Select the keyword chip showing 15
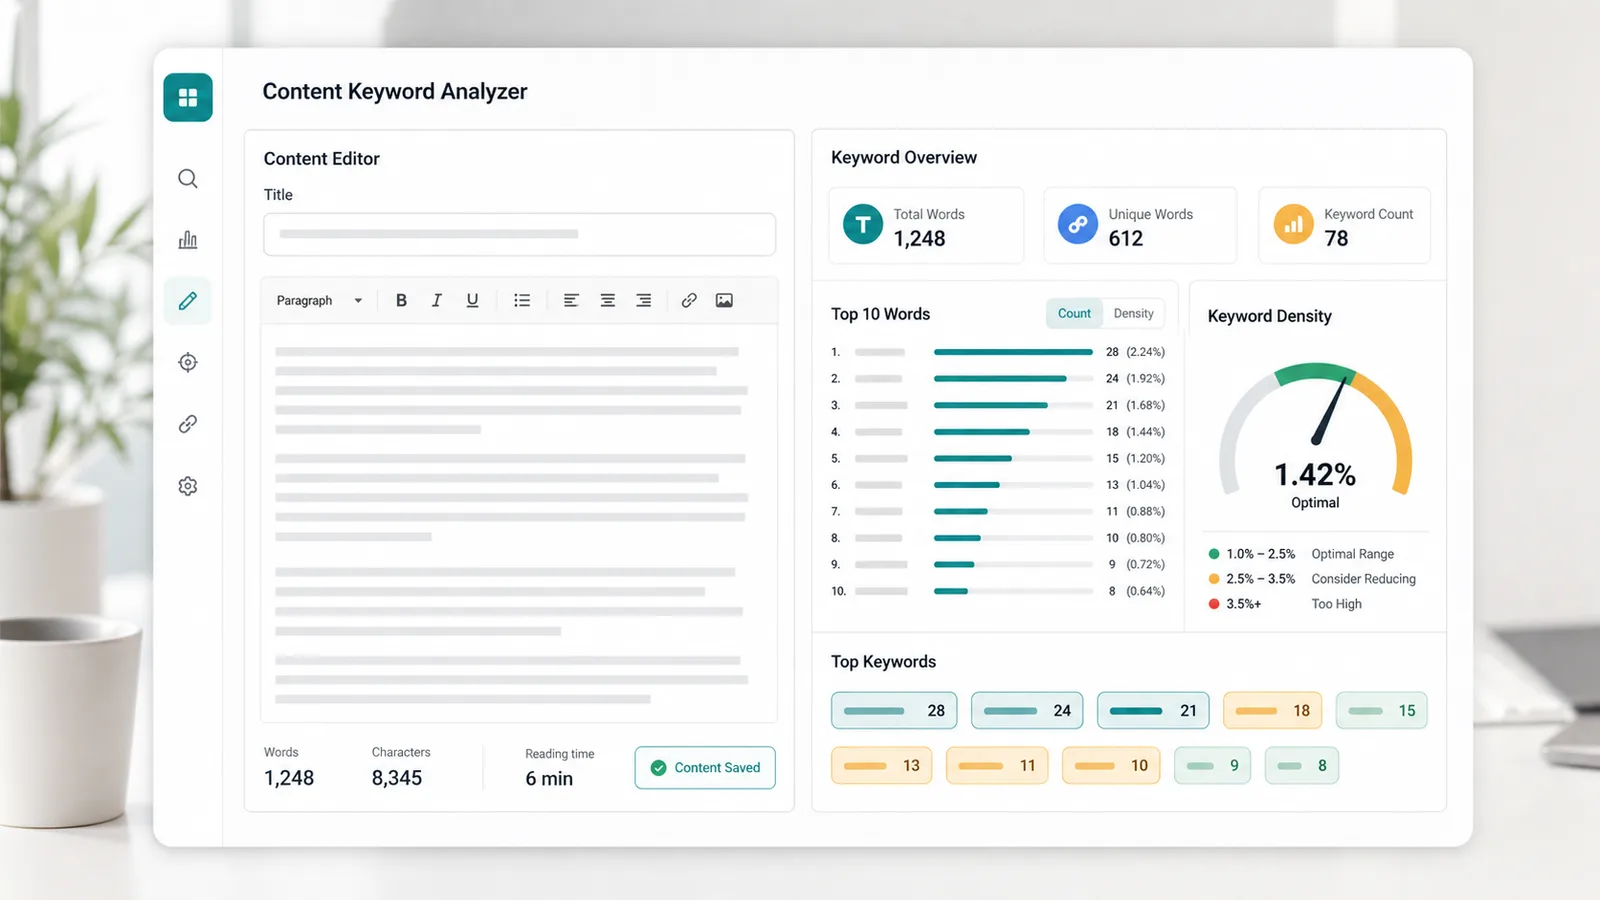The width and height of the screenshot is (1600, 900). point(1382,711)
